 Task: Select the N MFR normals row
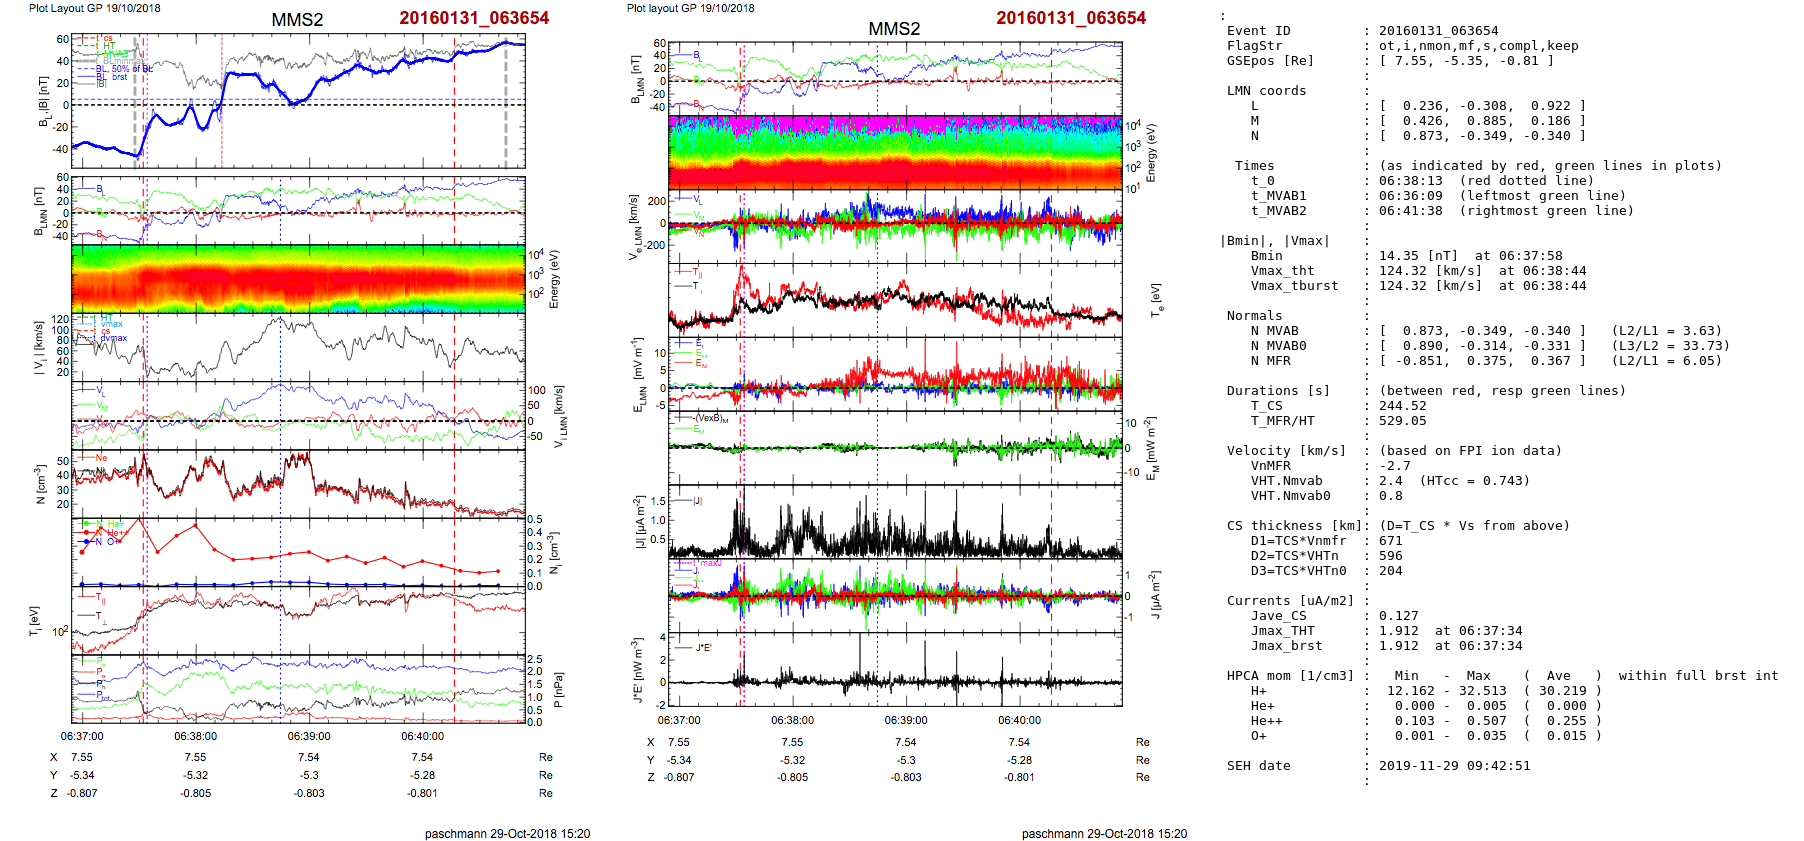1270,361
